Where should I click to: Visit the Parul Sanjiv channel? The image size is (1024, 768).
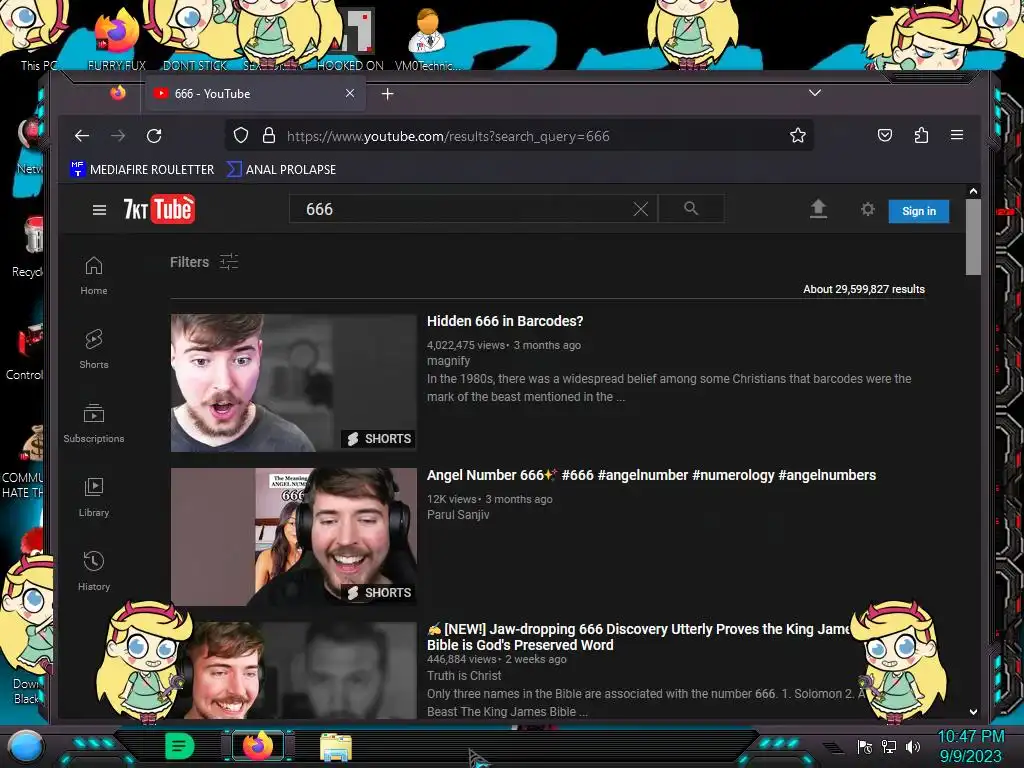pyautogui.click(x=458, y=515)
